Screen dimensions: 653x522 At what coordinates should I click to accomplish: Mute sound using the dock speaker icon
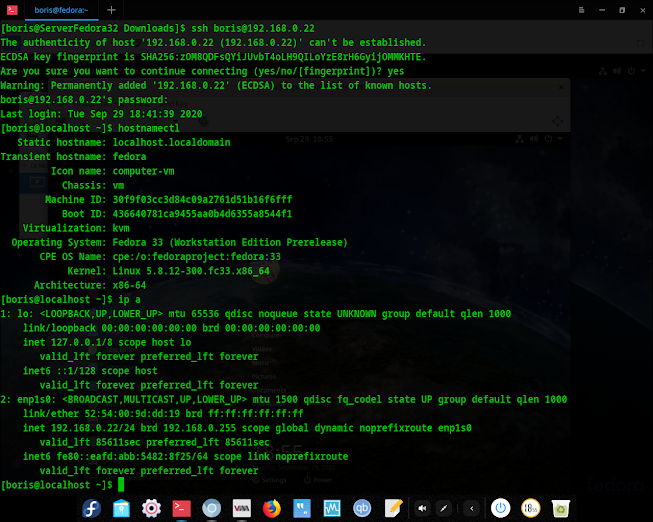[422, 508]
